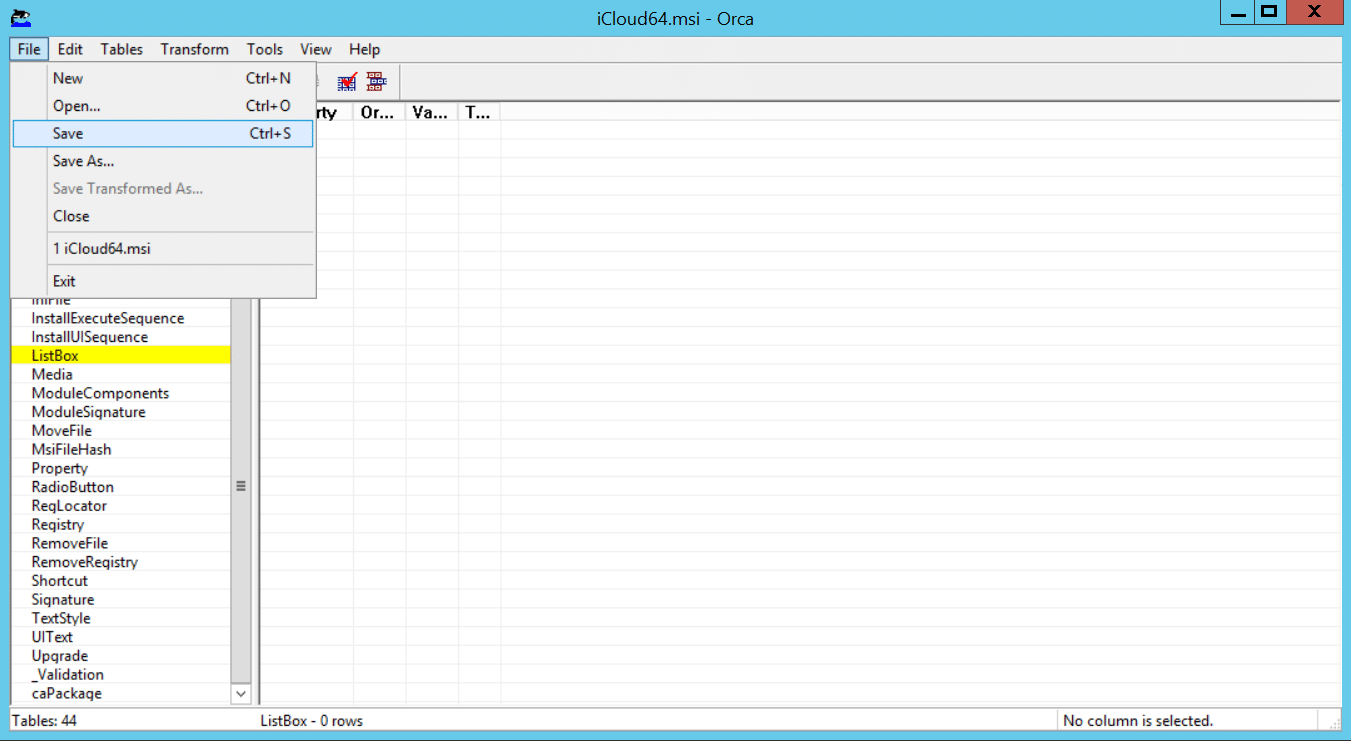Close the Orca window

tap(1314, 13)
